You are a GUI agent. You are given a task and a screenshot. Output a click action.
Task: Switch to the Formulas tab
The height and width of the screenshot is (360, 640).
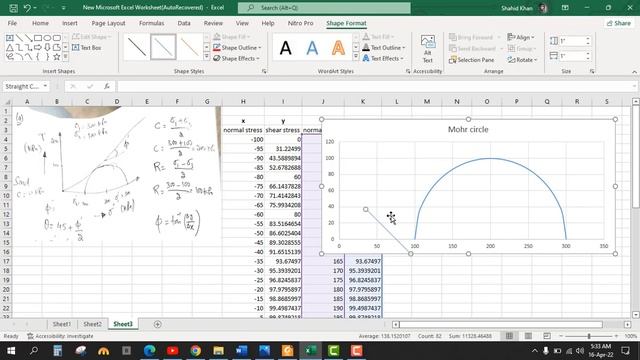pyautogui.click(x=151, y=23)
